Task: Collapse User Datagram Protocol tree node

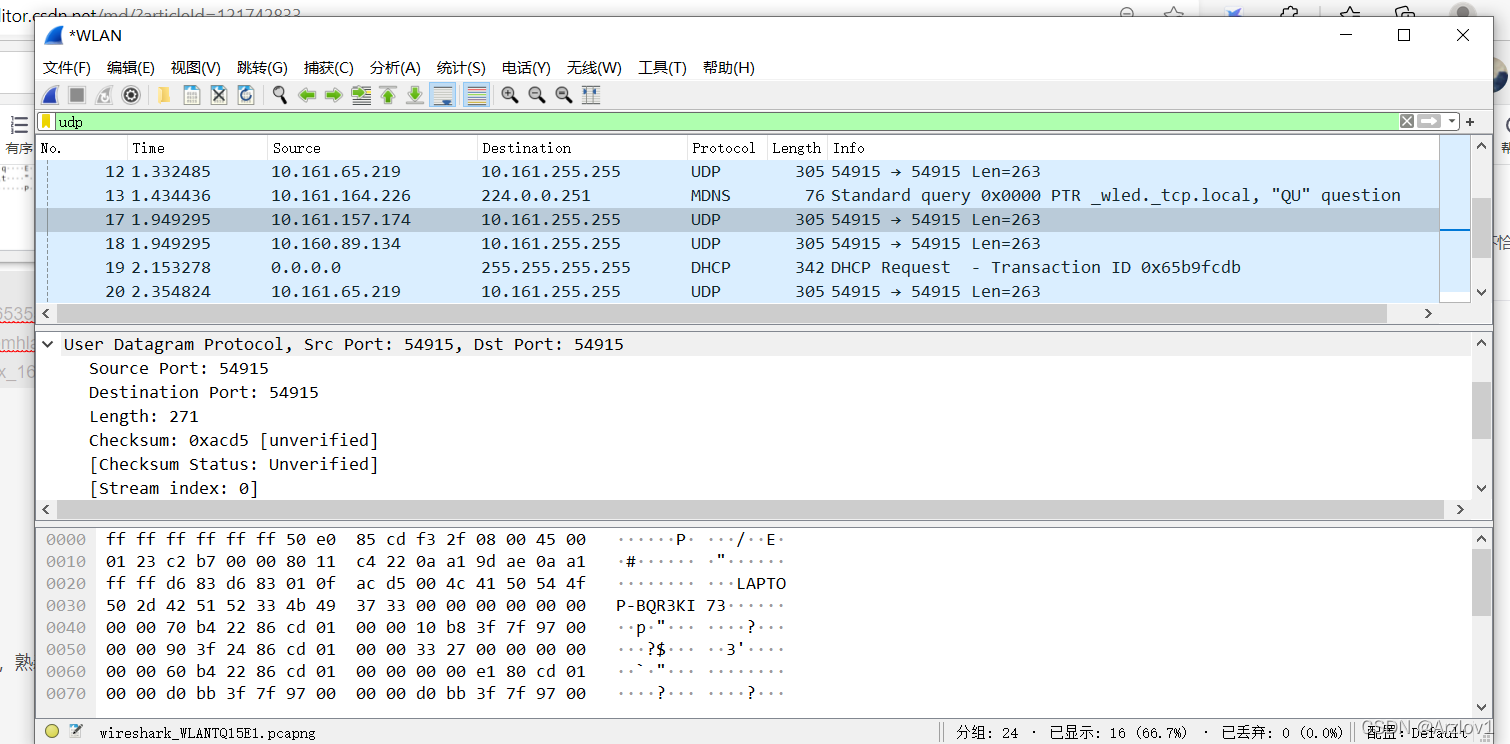Action: pos(48,344)
